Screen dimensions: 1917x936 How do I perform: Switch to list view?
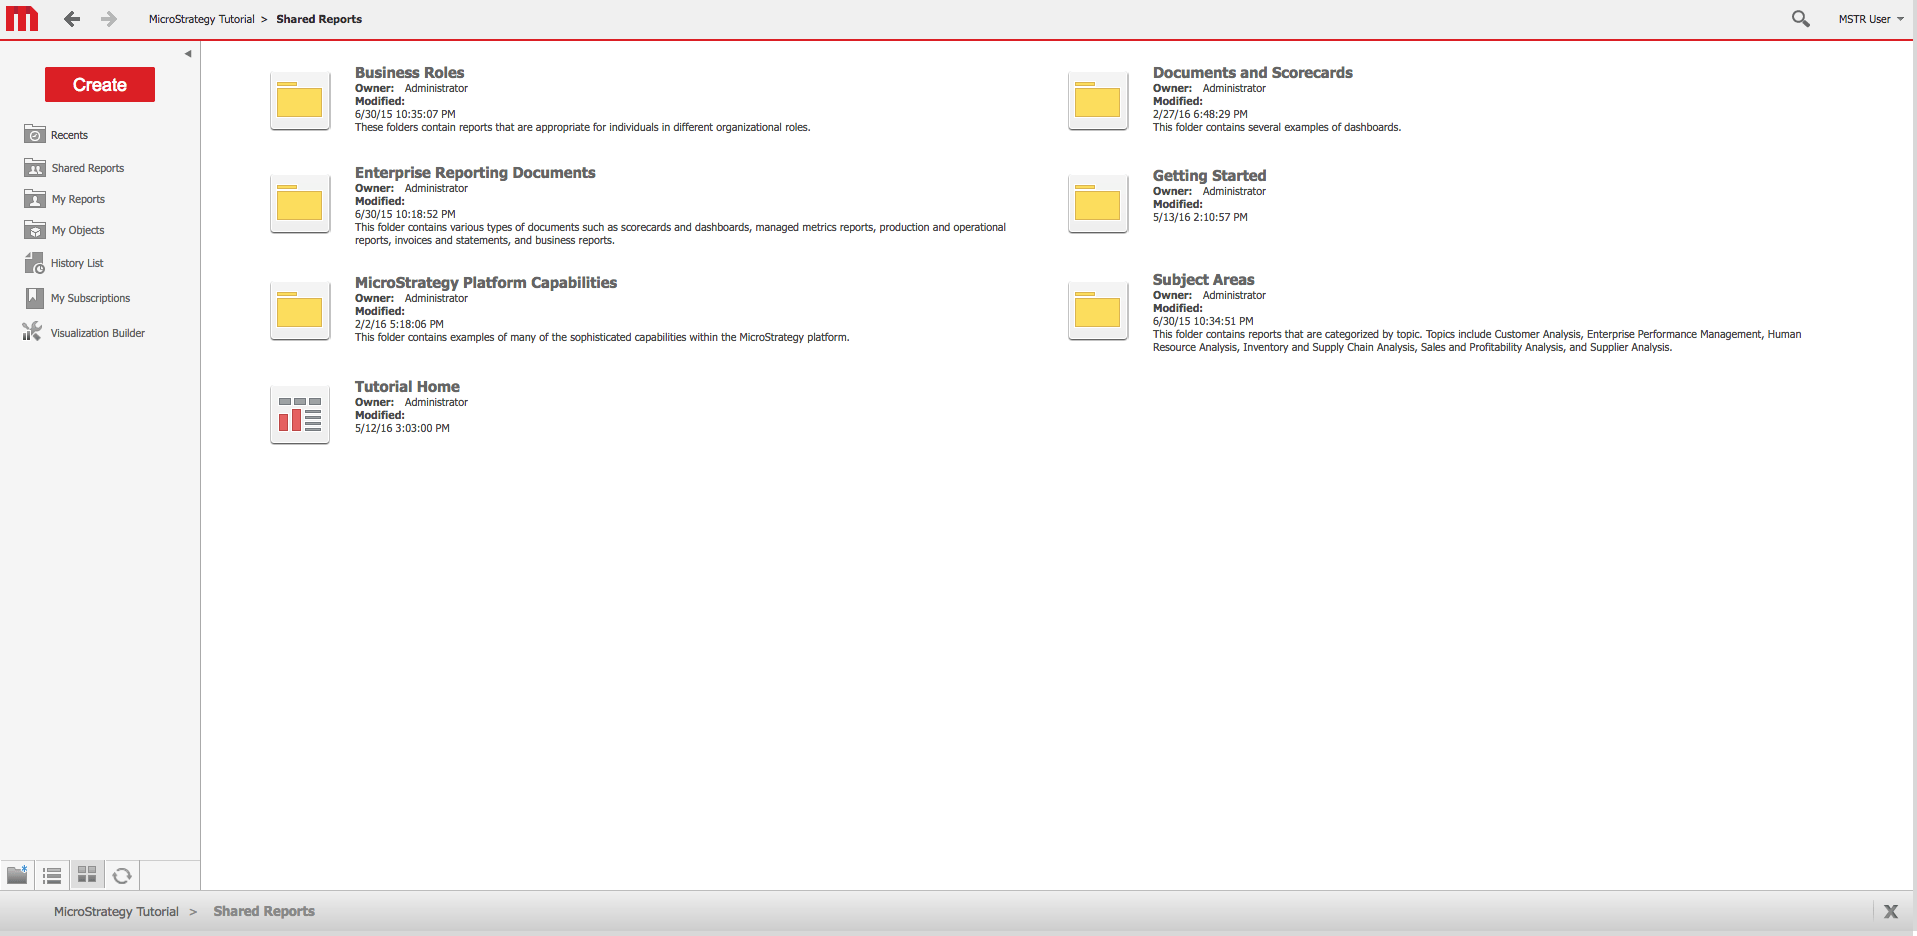point(52,875)
